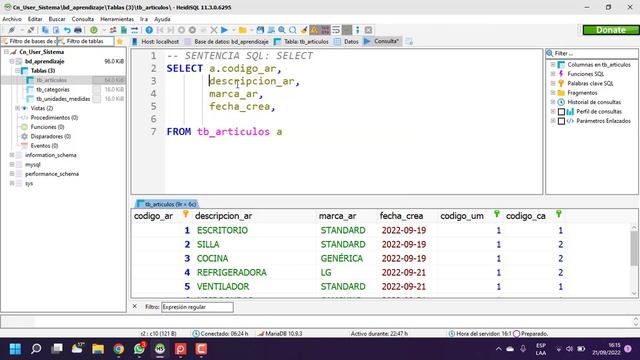
Task: Open the Ayuda menu
Action: tap(162, 19)
